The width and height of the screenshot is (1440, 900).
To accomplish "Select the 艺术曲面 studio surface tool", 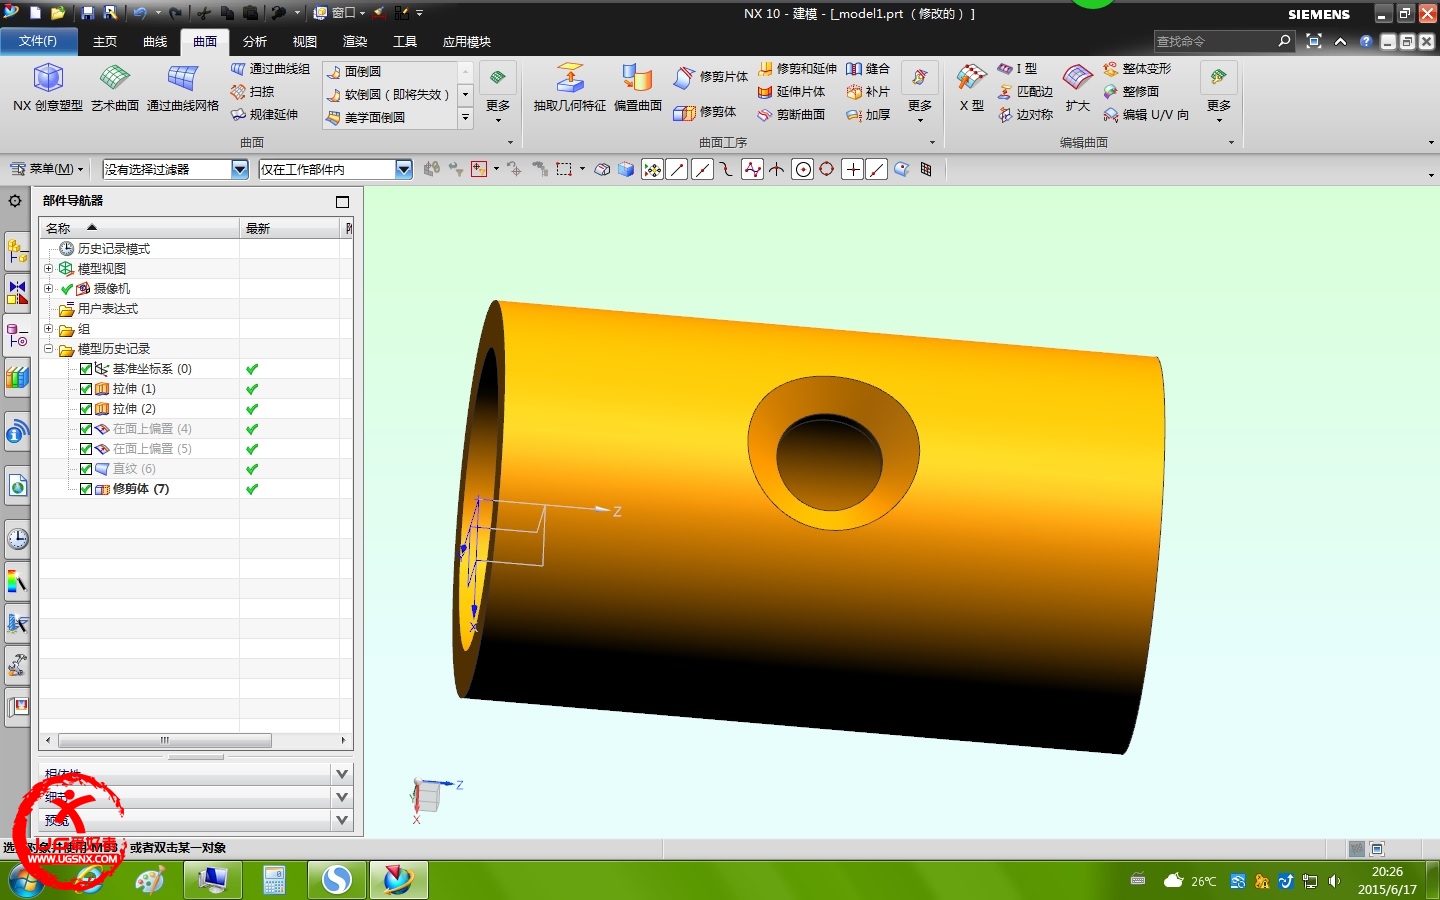I will [x=115, y=87].
